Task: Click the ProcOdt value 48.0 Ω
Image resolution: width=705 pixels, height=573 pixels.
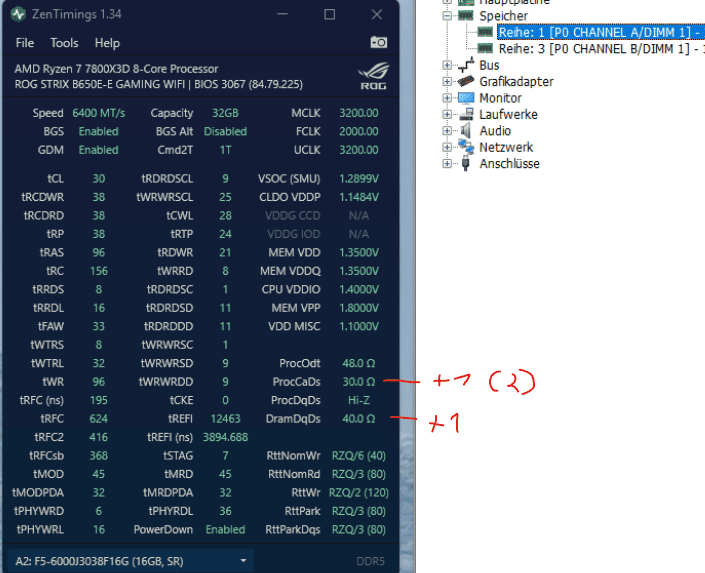Action: (x=359, y=363)
